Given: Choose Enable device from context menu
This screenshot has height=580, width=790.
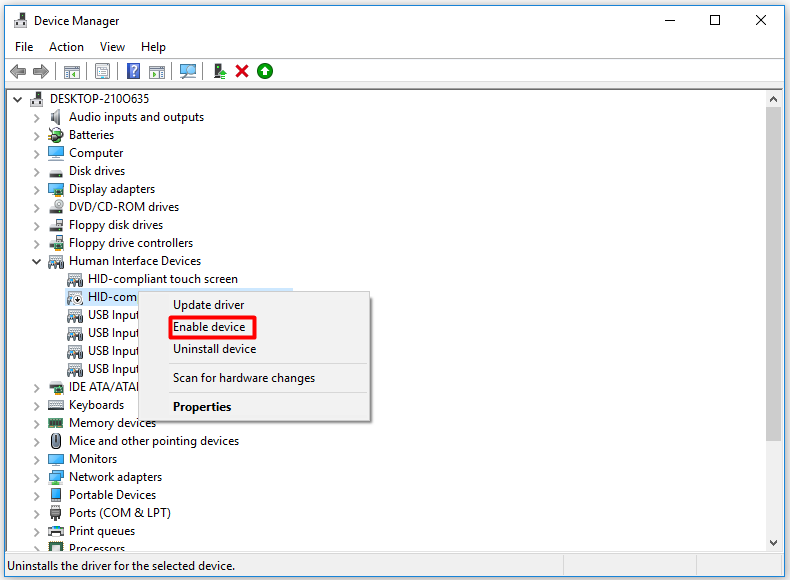Looking at the screenshot, I should [209, 327].
